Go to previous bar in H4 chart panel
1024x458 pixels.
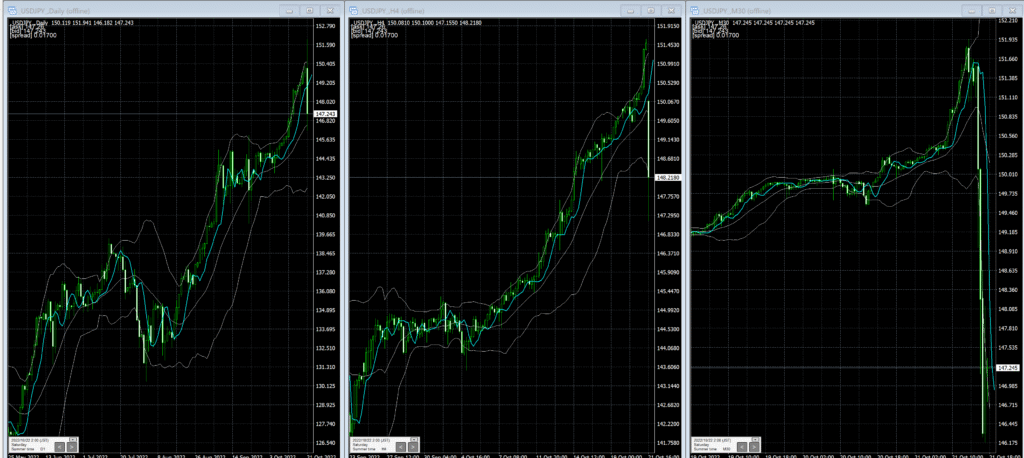(402, 447)
